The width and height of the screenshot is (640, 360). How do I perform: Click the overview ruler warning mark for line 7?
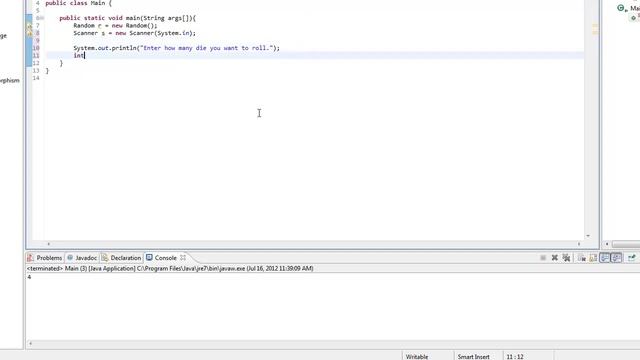tap(595, 26)
